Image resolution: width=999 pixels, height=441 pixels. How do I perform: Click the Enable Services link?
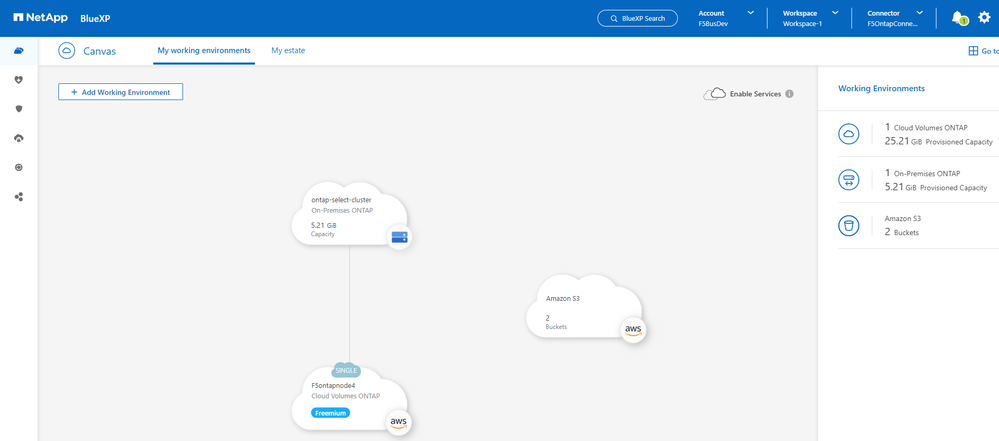pos(754,94)
